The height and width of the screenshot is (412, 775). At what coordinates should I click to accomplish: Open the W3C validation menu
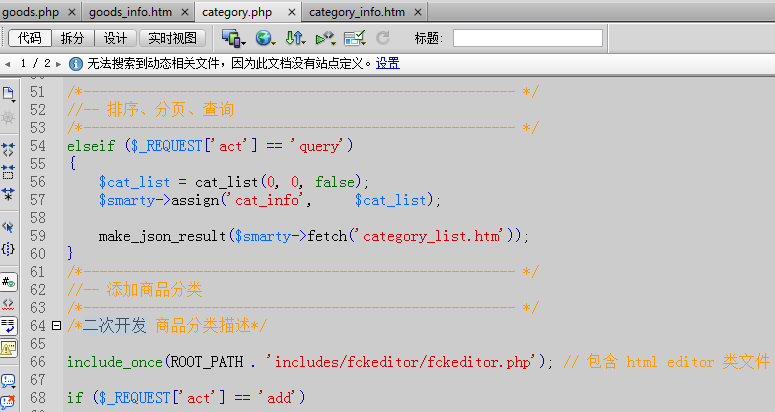coord(325,38)
